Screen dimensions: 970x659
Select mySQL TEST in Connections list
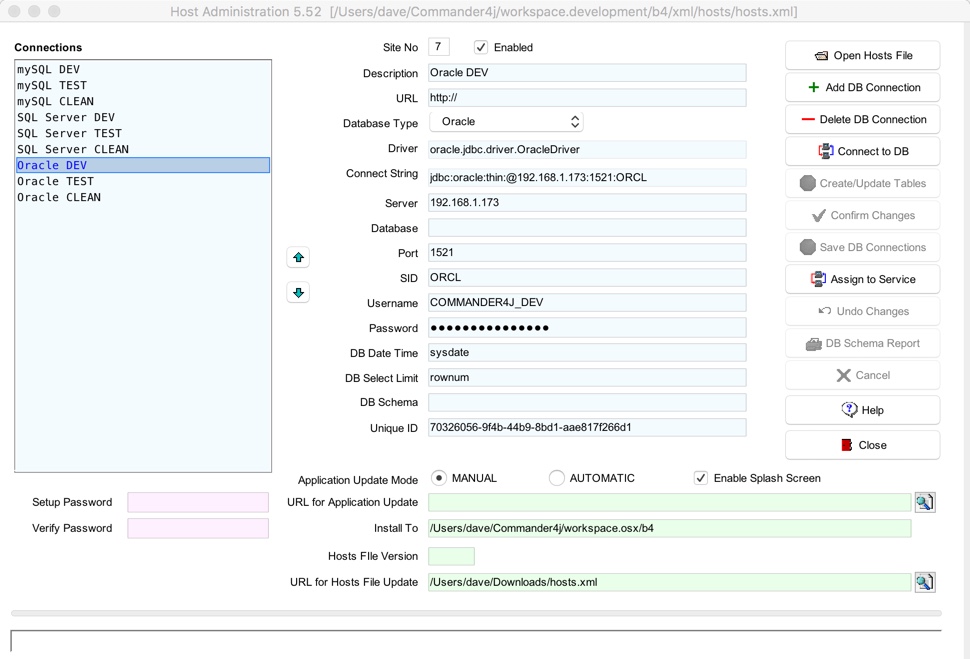coord(52,86)
